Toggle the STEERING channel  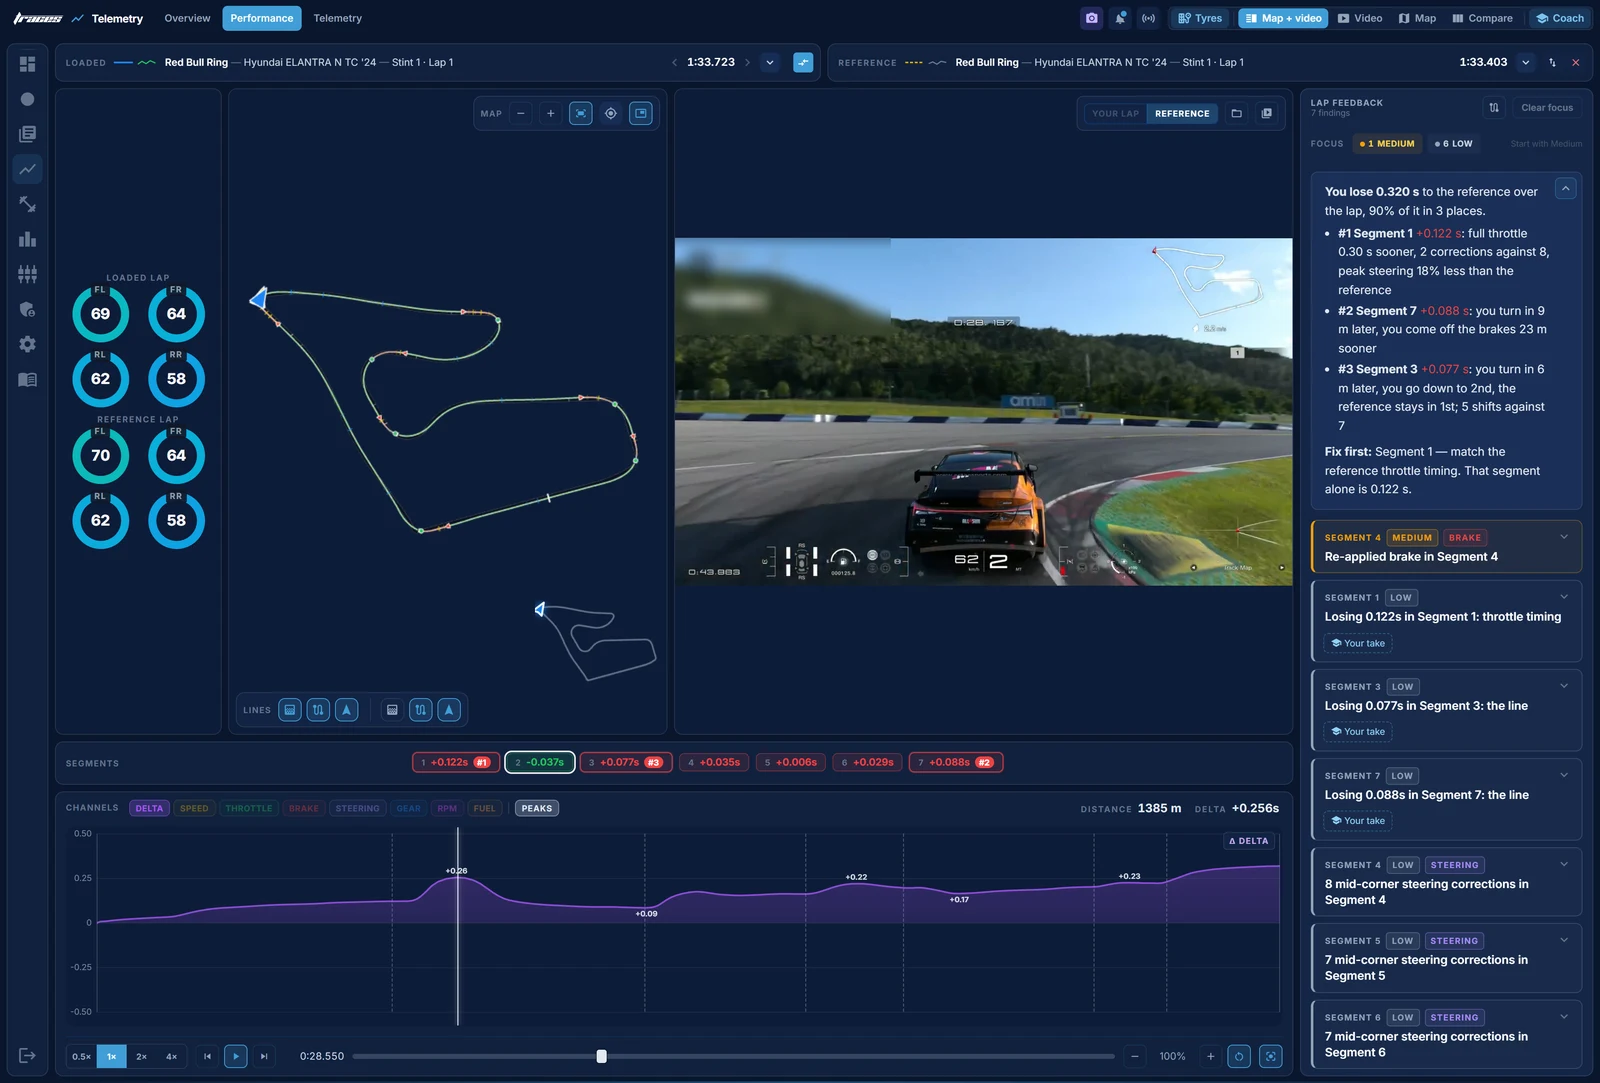click(358, 808)
